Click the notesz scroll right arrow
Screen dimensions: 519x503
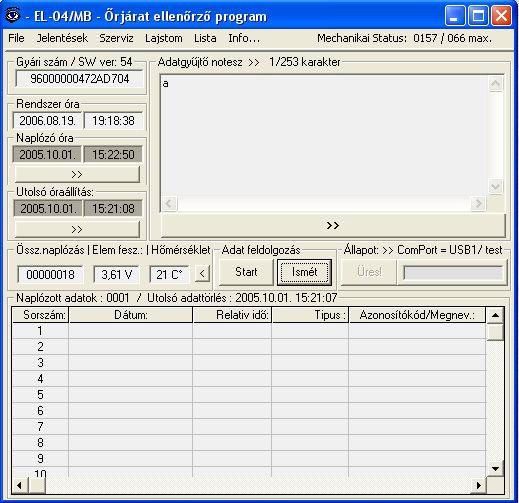point(479,203)
